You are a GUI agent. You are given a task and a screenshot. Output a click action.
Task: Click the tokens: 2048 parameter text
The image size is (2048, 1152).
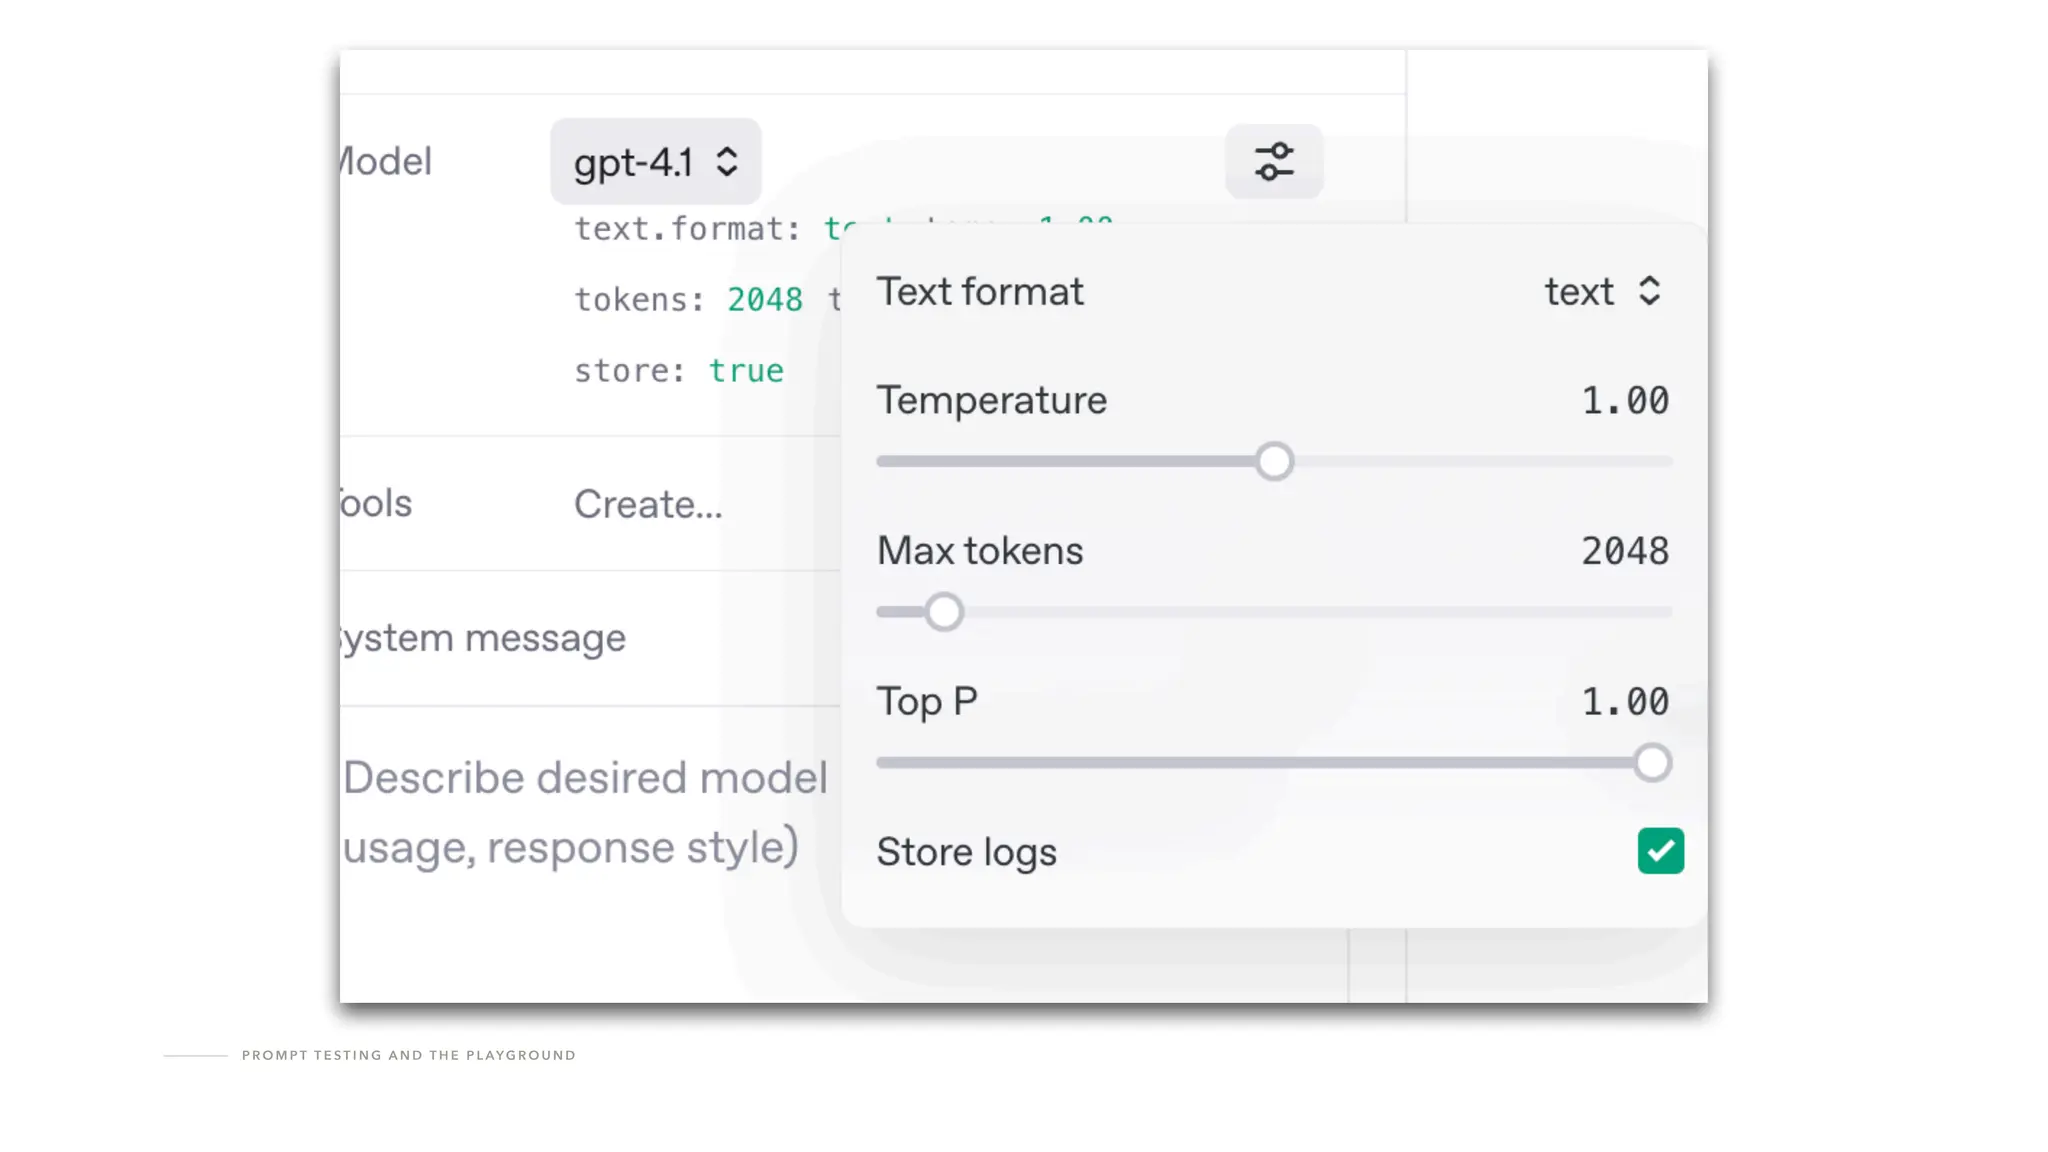click(688, 299)
